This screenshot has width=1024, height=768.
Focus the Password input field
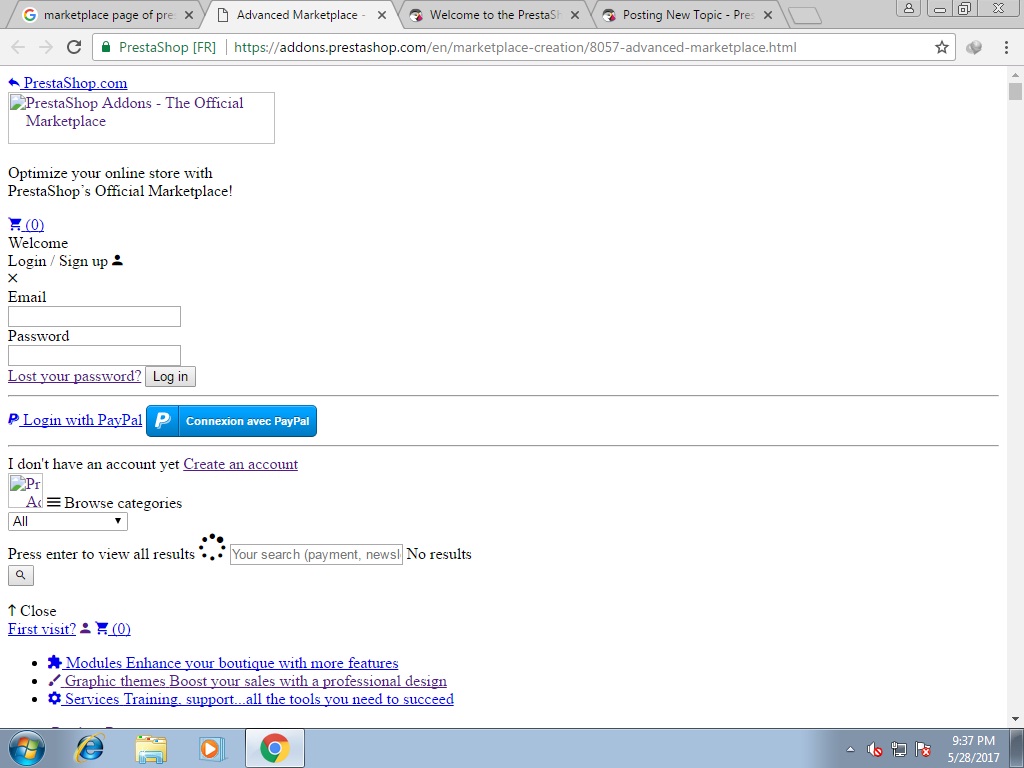click(x=94, y=355)
